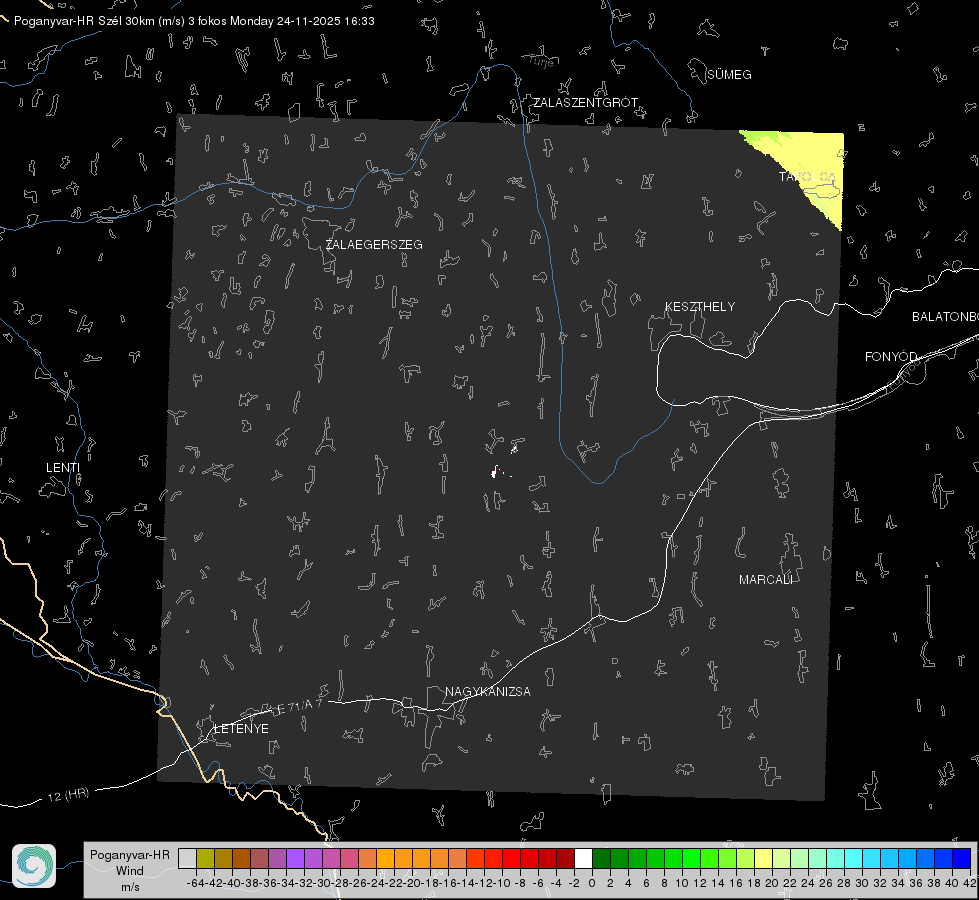979x900 pixels.
Task: Choose the bright green swatch between 10 and 12
Action: [x=691, y=858]
